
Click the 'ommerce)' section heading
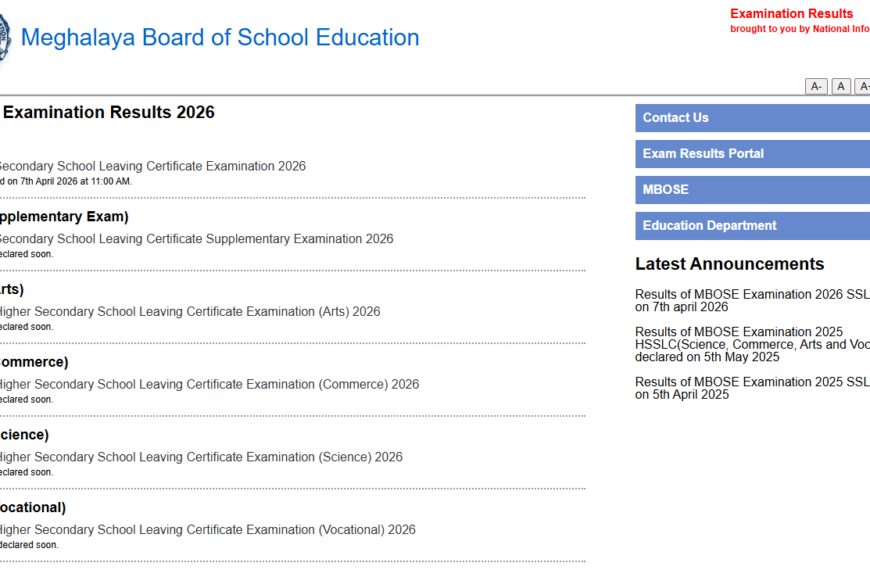[x=34, y=362]
